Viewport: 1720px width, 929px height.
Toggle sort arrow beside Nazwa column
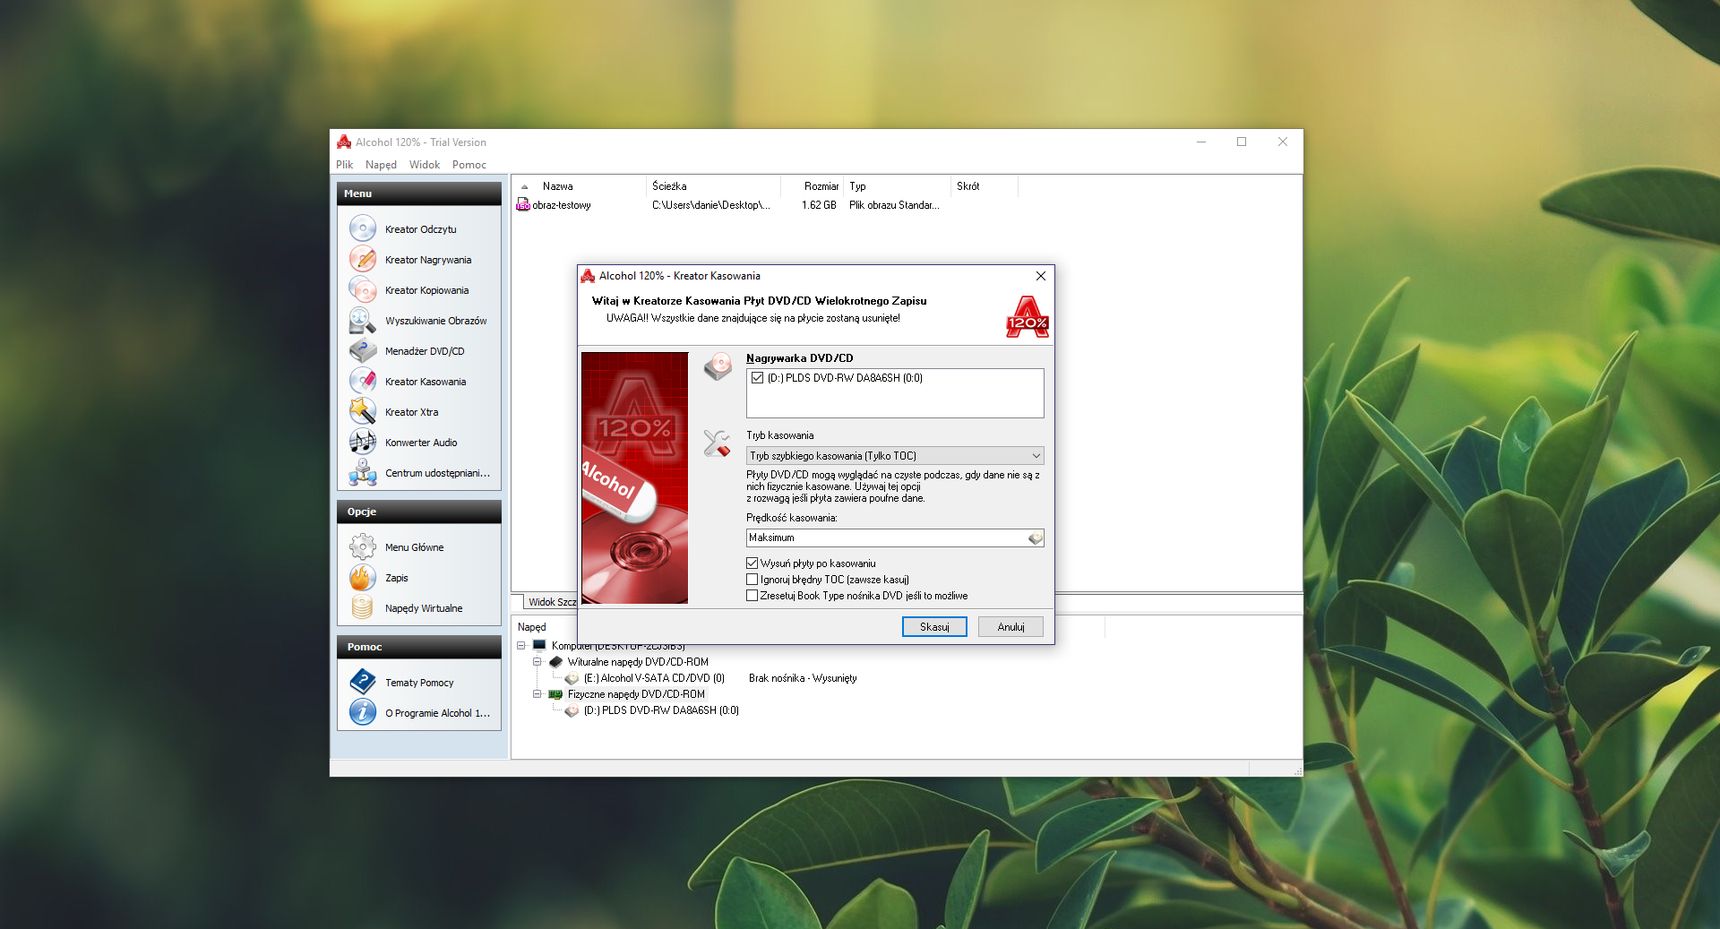pos(524,187)
